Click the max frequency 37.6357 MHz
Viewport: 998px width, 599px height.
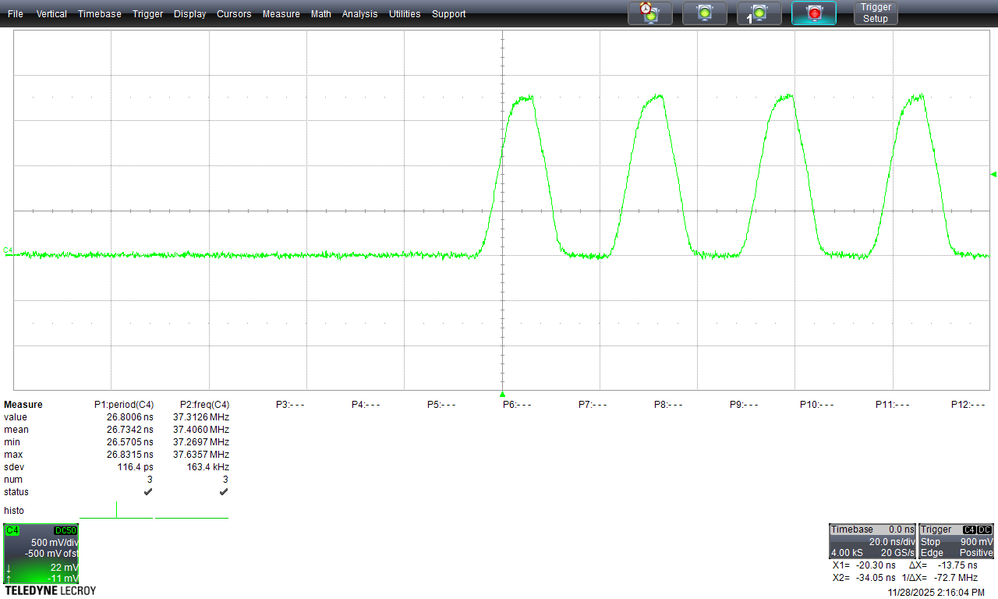(201, 455)
